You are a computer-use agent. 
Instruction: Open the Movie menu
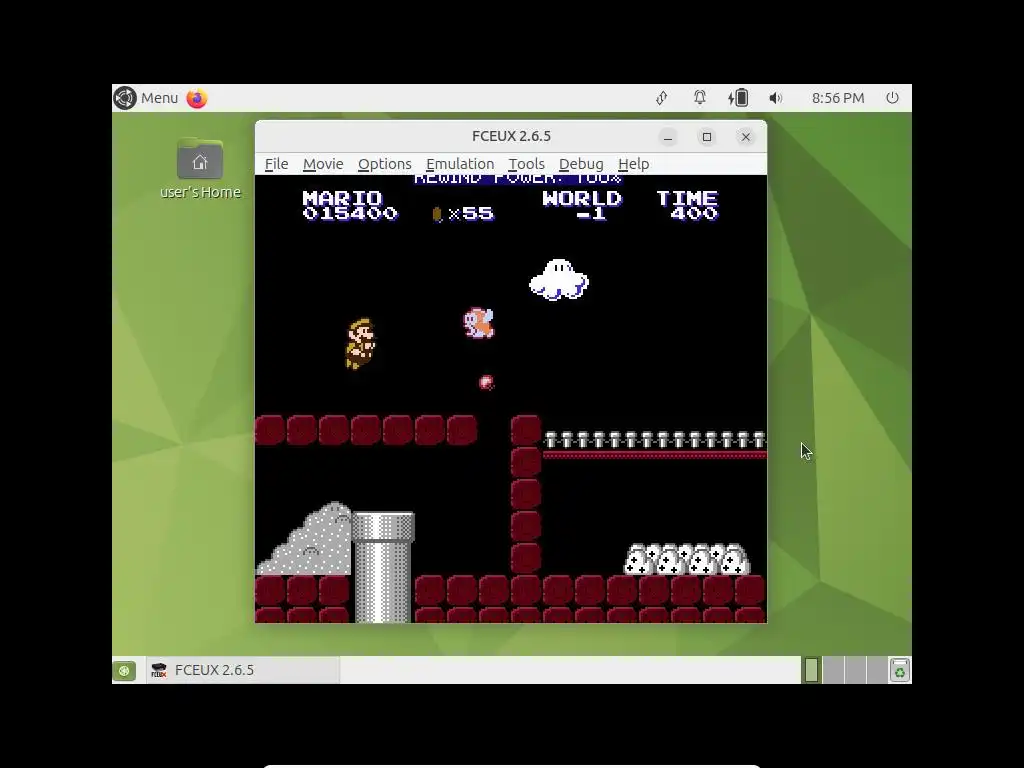[323, 164]
